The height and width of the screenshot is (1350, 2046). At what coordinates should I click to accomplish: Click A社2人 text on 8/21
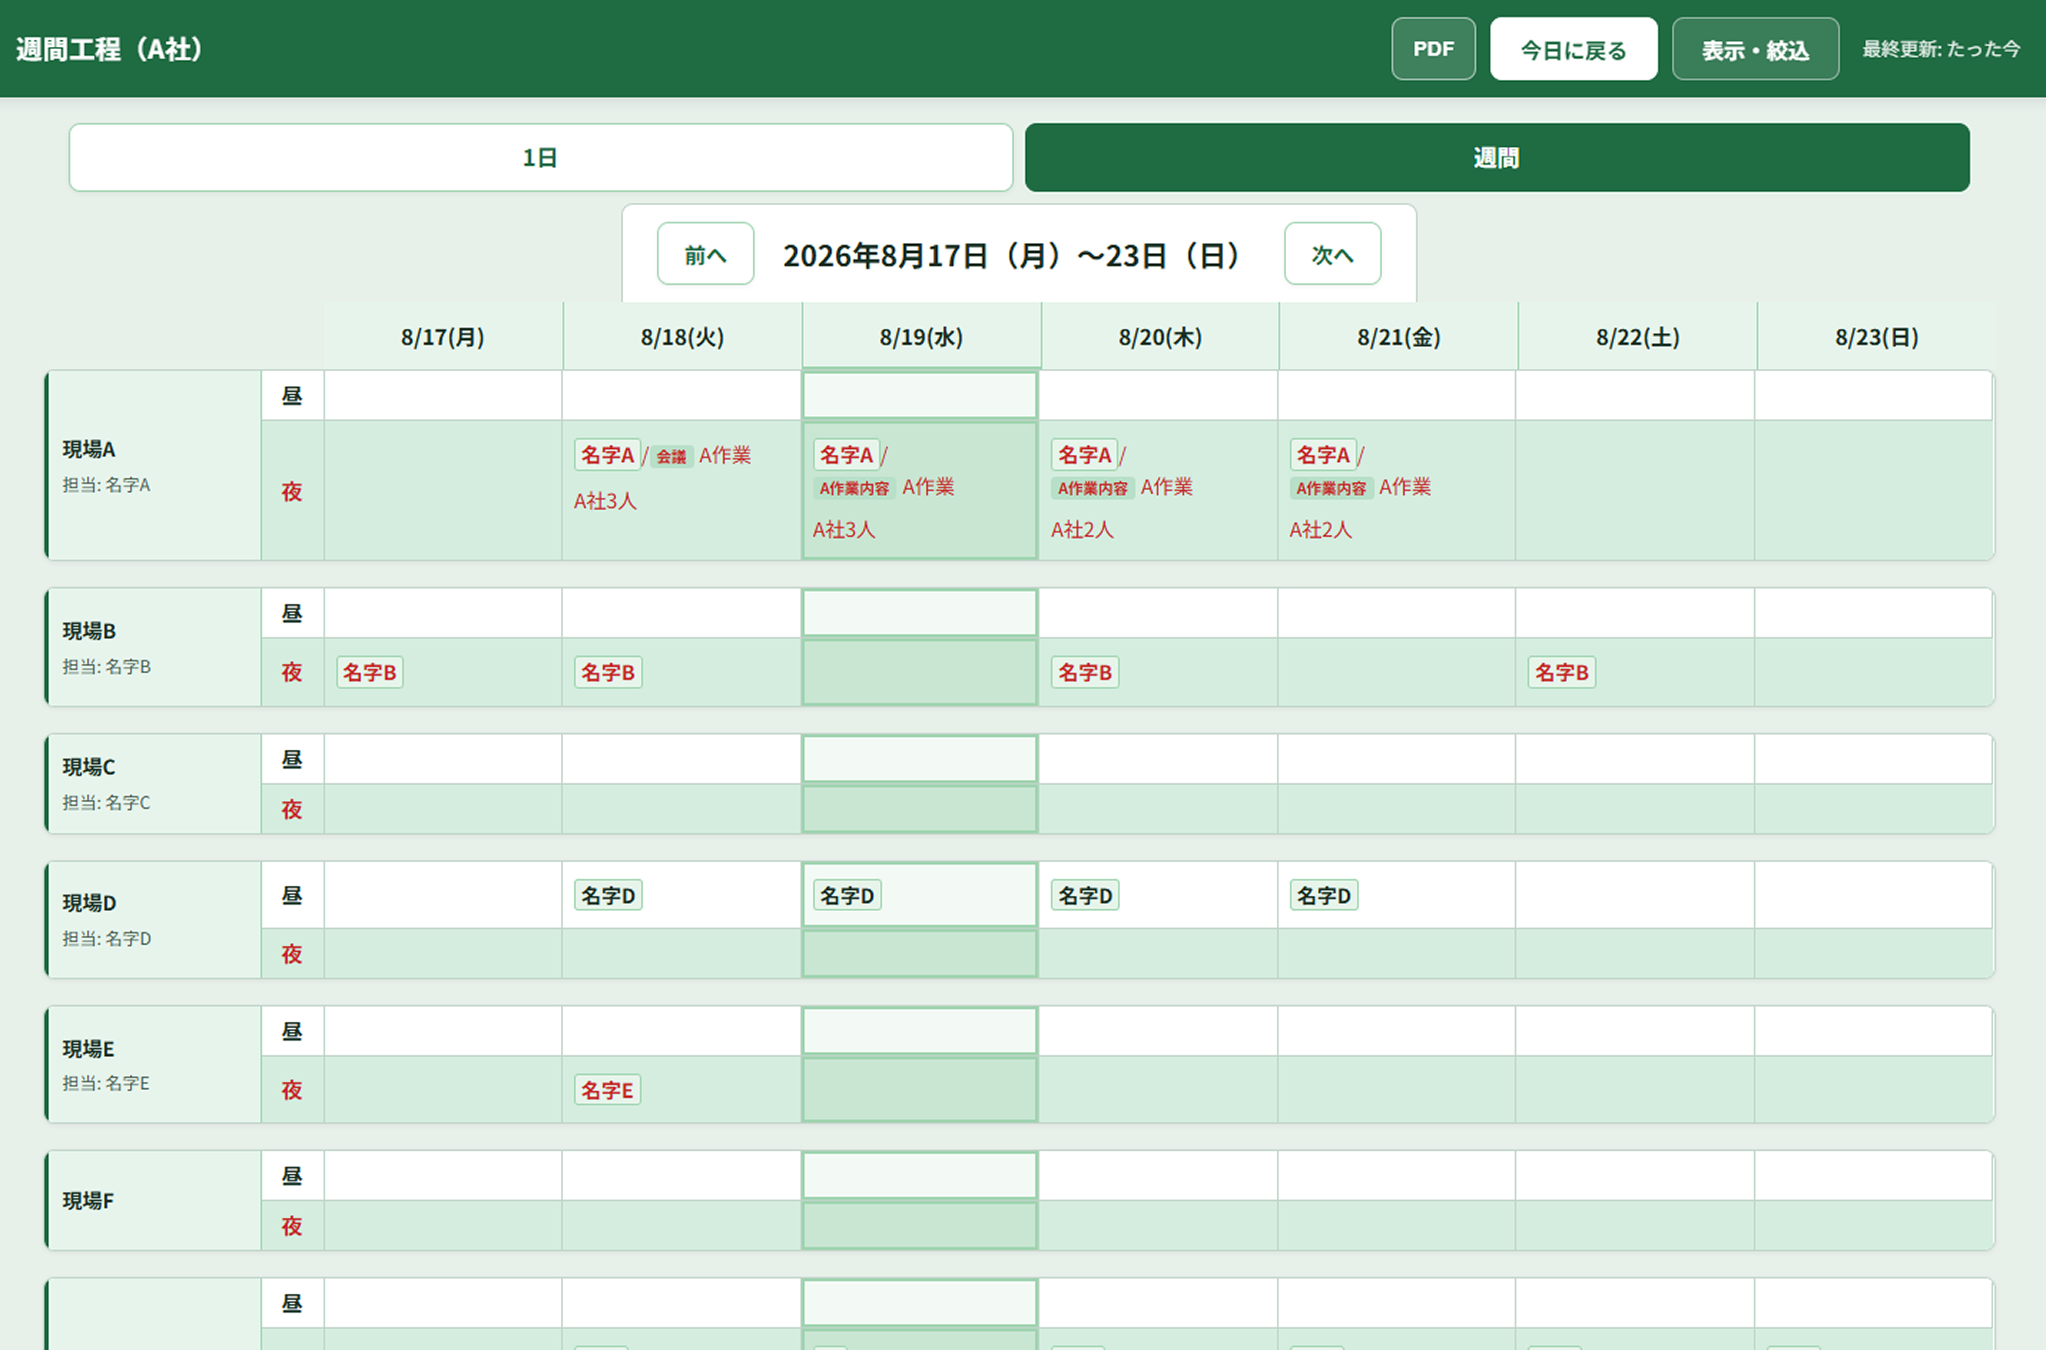pos(1320,530)
